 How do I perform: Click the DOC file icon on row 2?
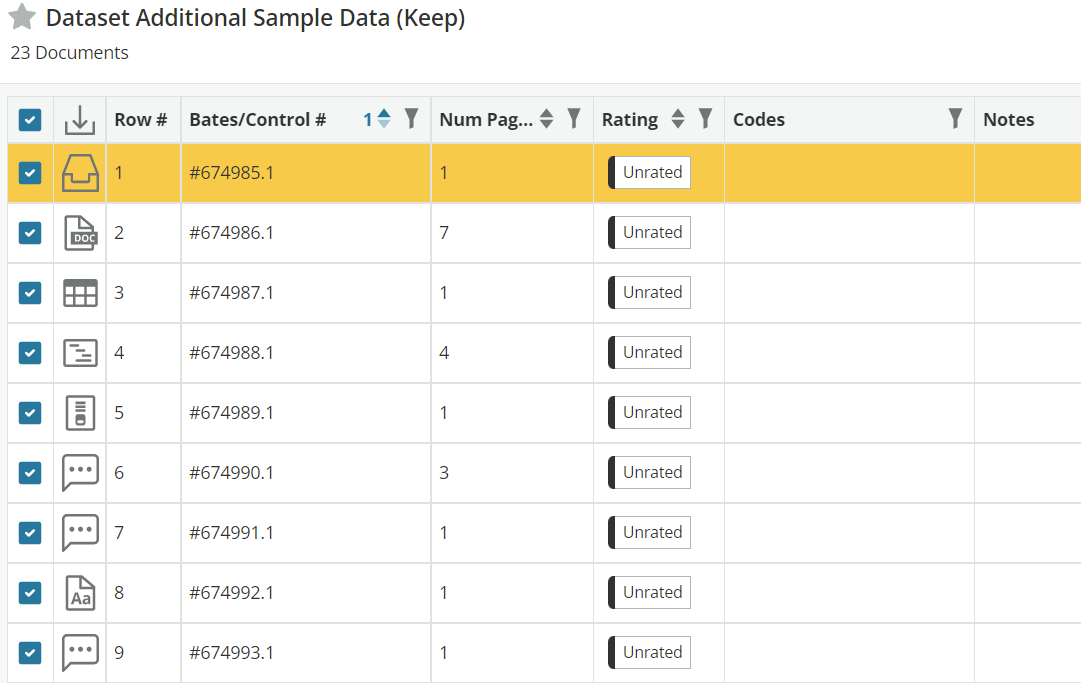pyautogui.click(x=79, y=232)
